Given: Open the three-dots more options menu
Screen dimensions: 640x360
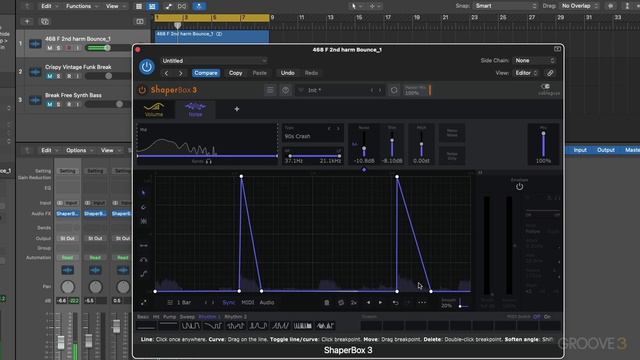Looking at the screenshot, I should (422, 303).
